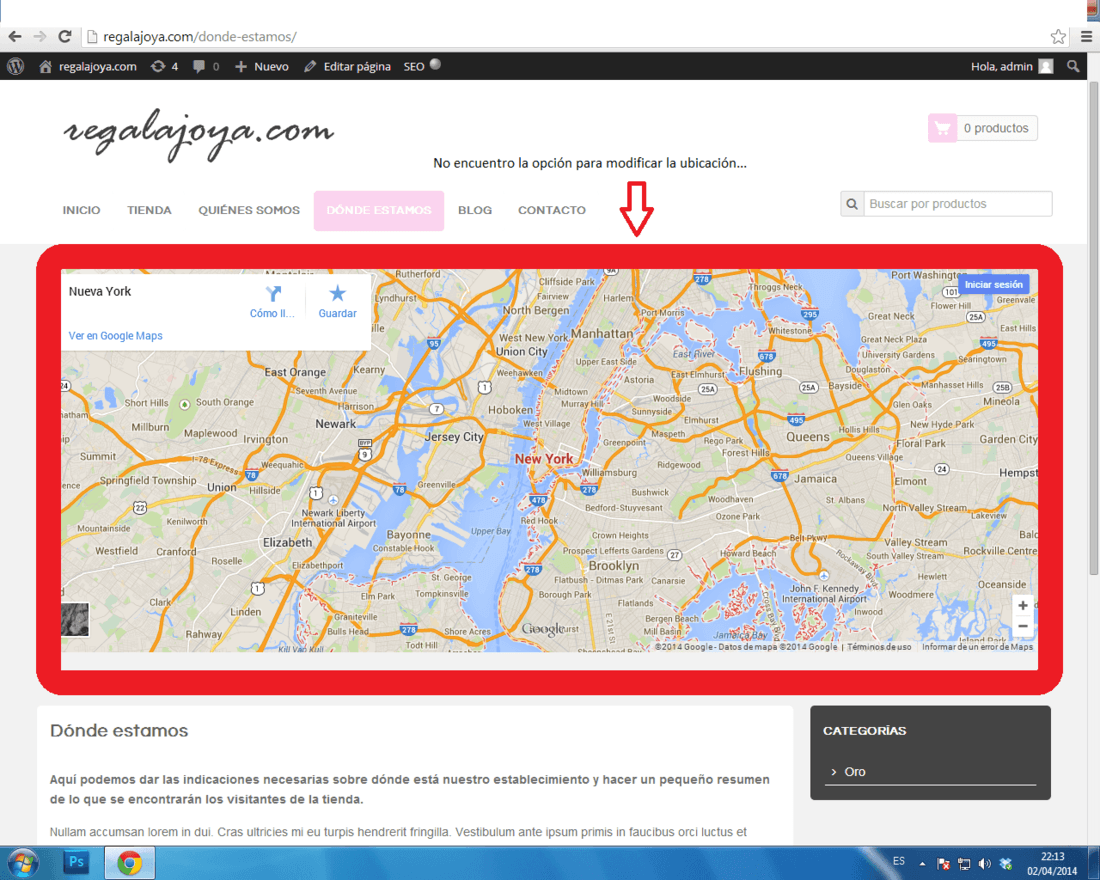Image resolution: width=1100 pixels, height=880 pixels.
Task: Click the admin avatar next to Hola, admin
Action: click(x=1046, y=67)
